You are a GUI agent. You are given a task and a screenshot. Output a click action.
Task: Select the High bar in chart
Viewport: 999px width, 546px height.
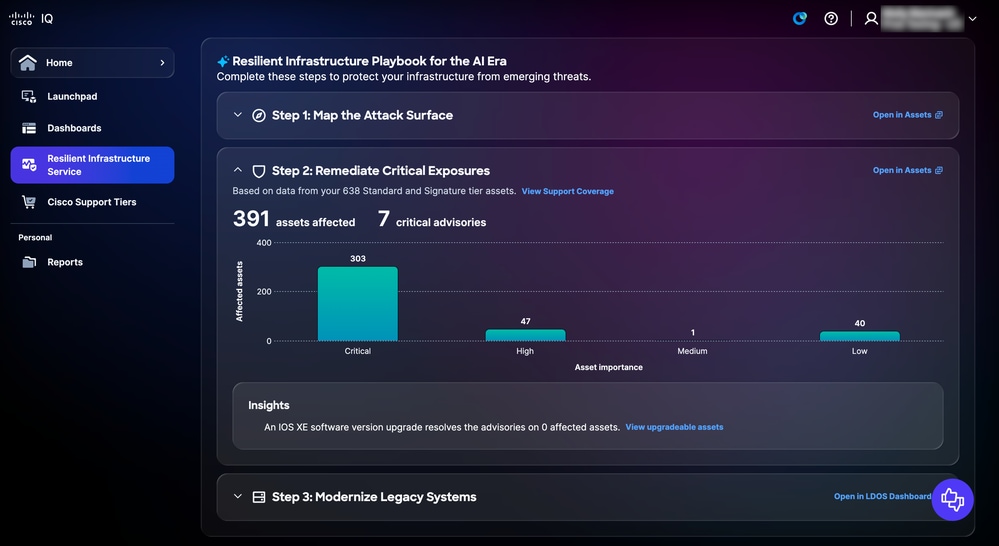click(x=525, y=335)
